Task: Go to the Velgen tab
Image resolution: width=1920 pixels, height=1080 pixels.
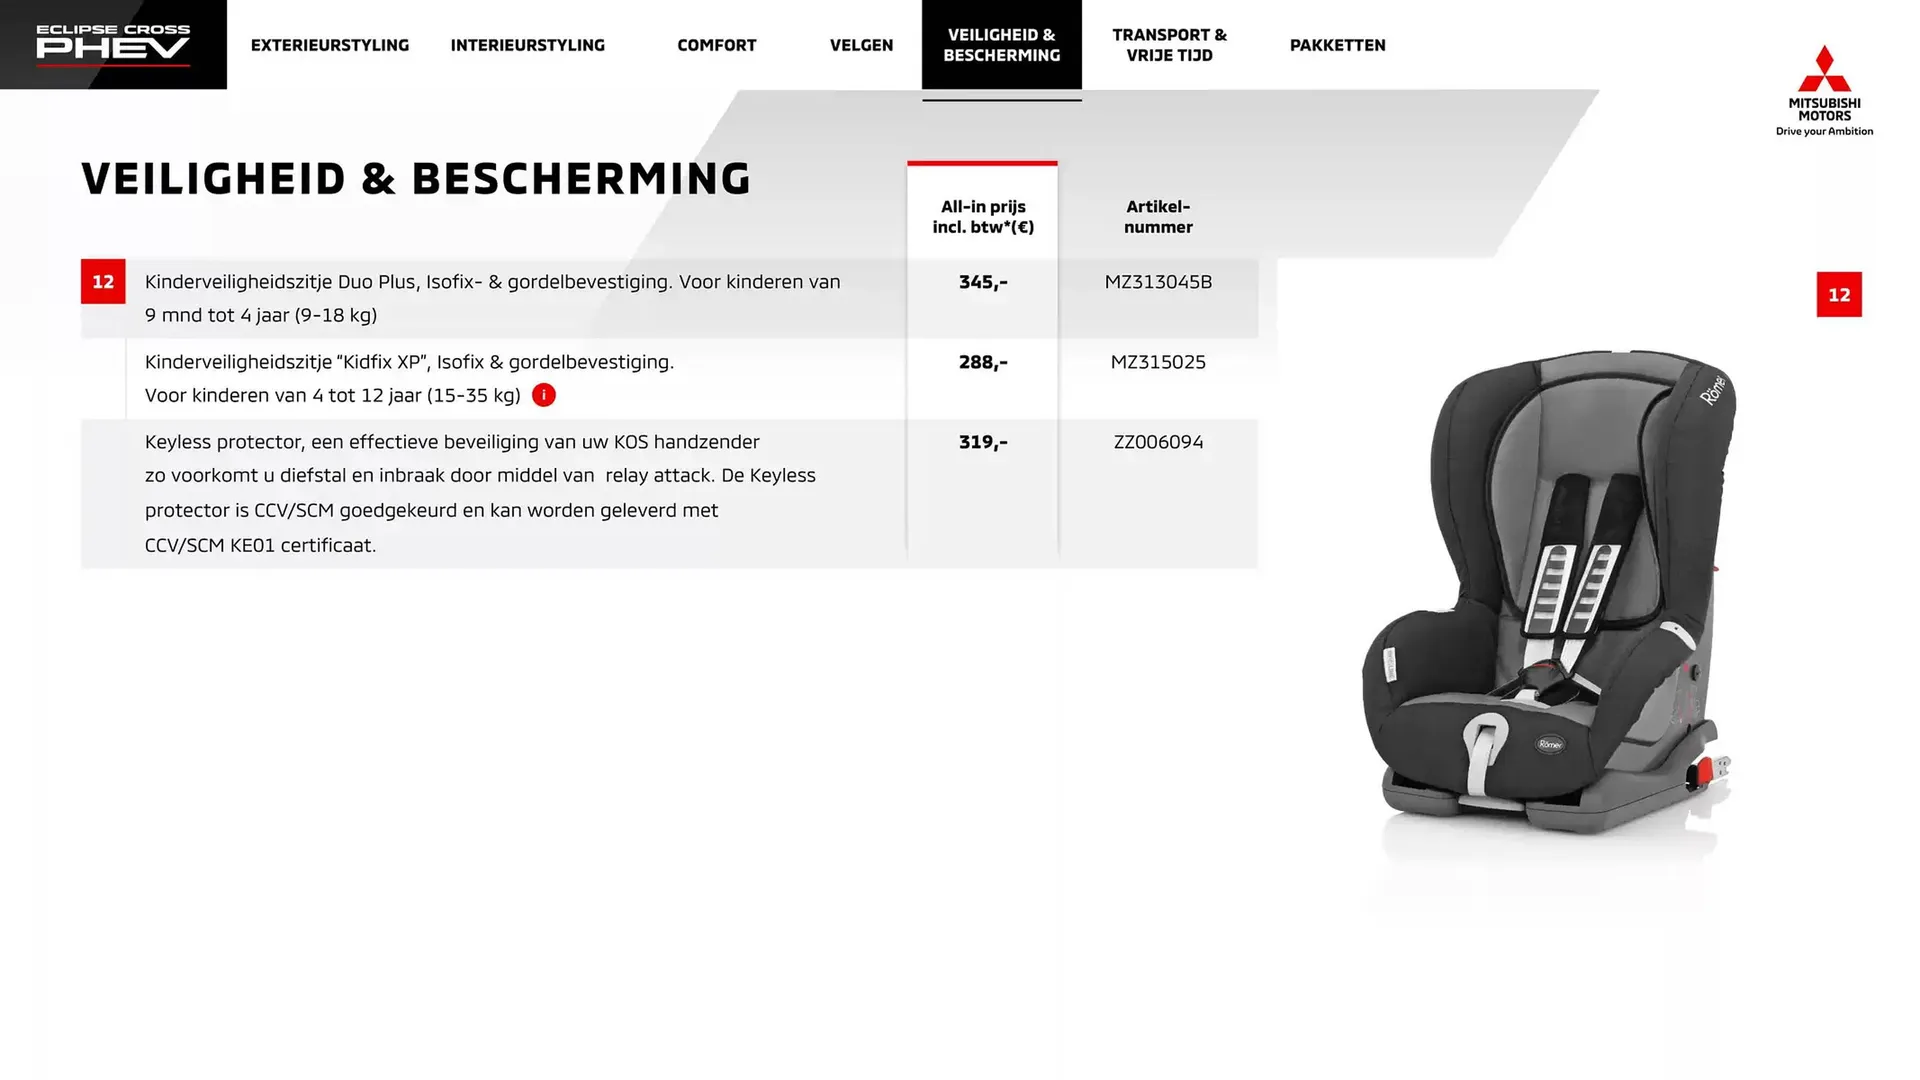Action: click(x=862, y=45)
